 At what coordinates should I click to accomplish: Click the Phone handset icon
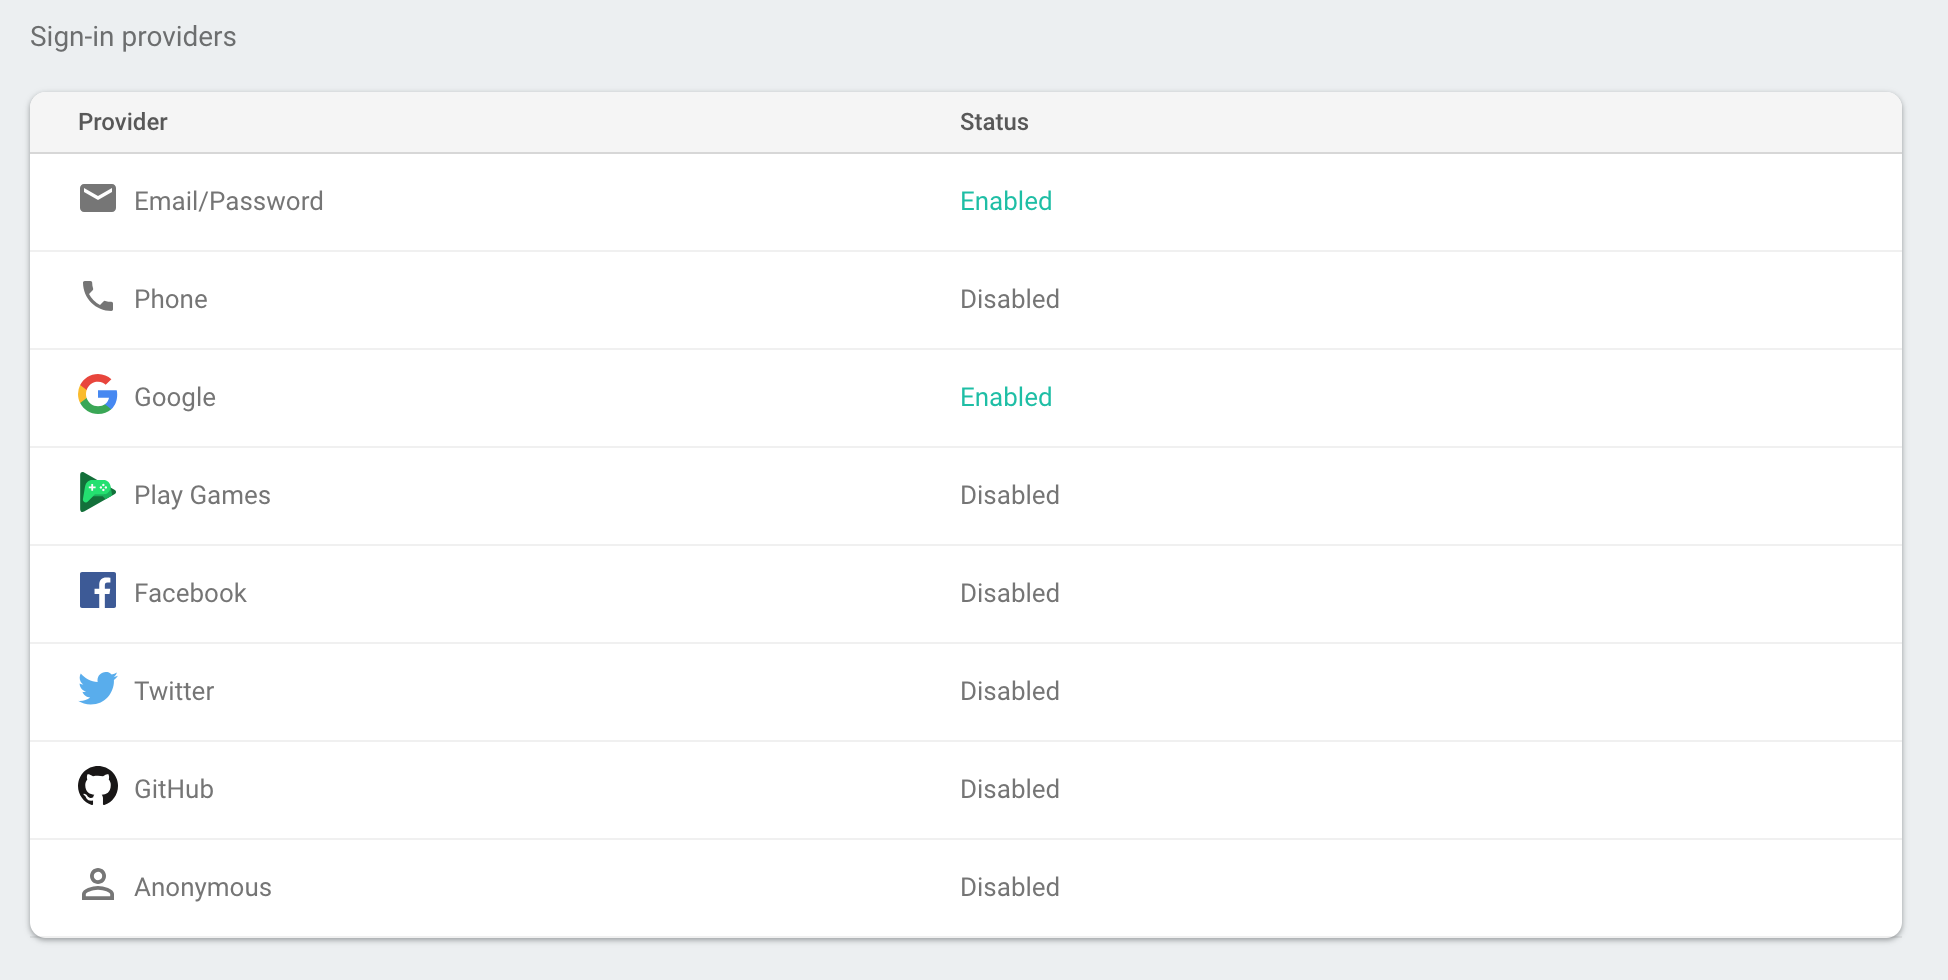98,296
